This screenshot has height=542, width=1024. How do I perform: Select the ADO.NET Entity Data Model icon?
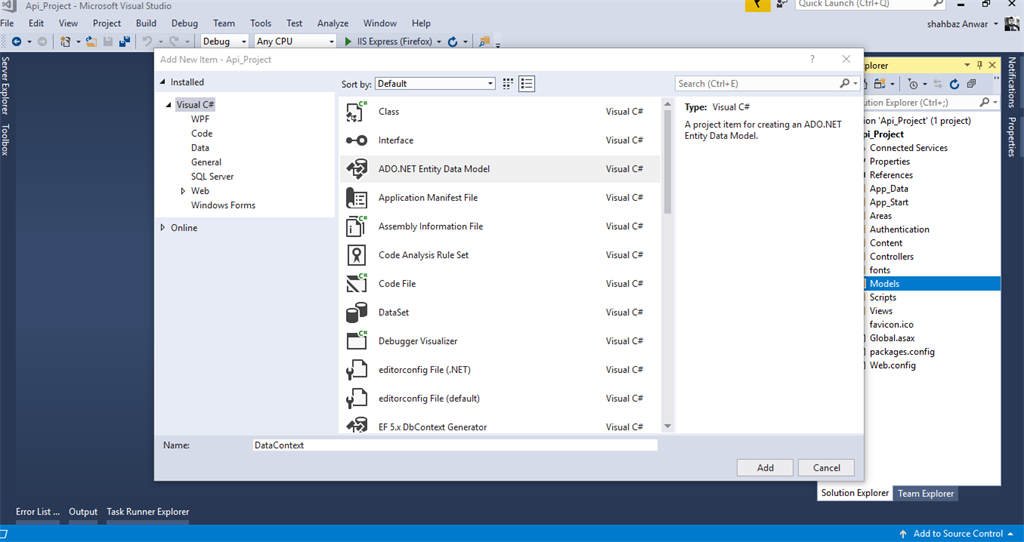[357, 169]
